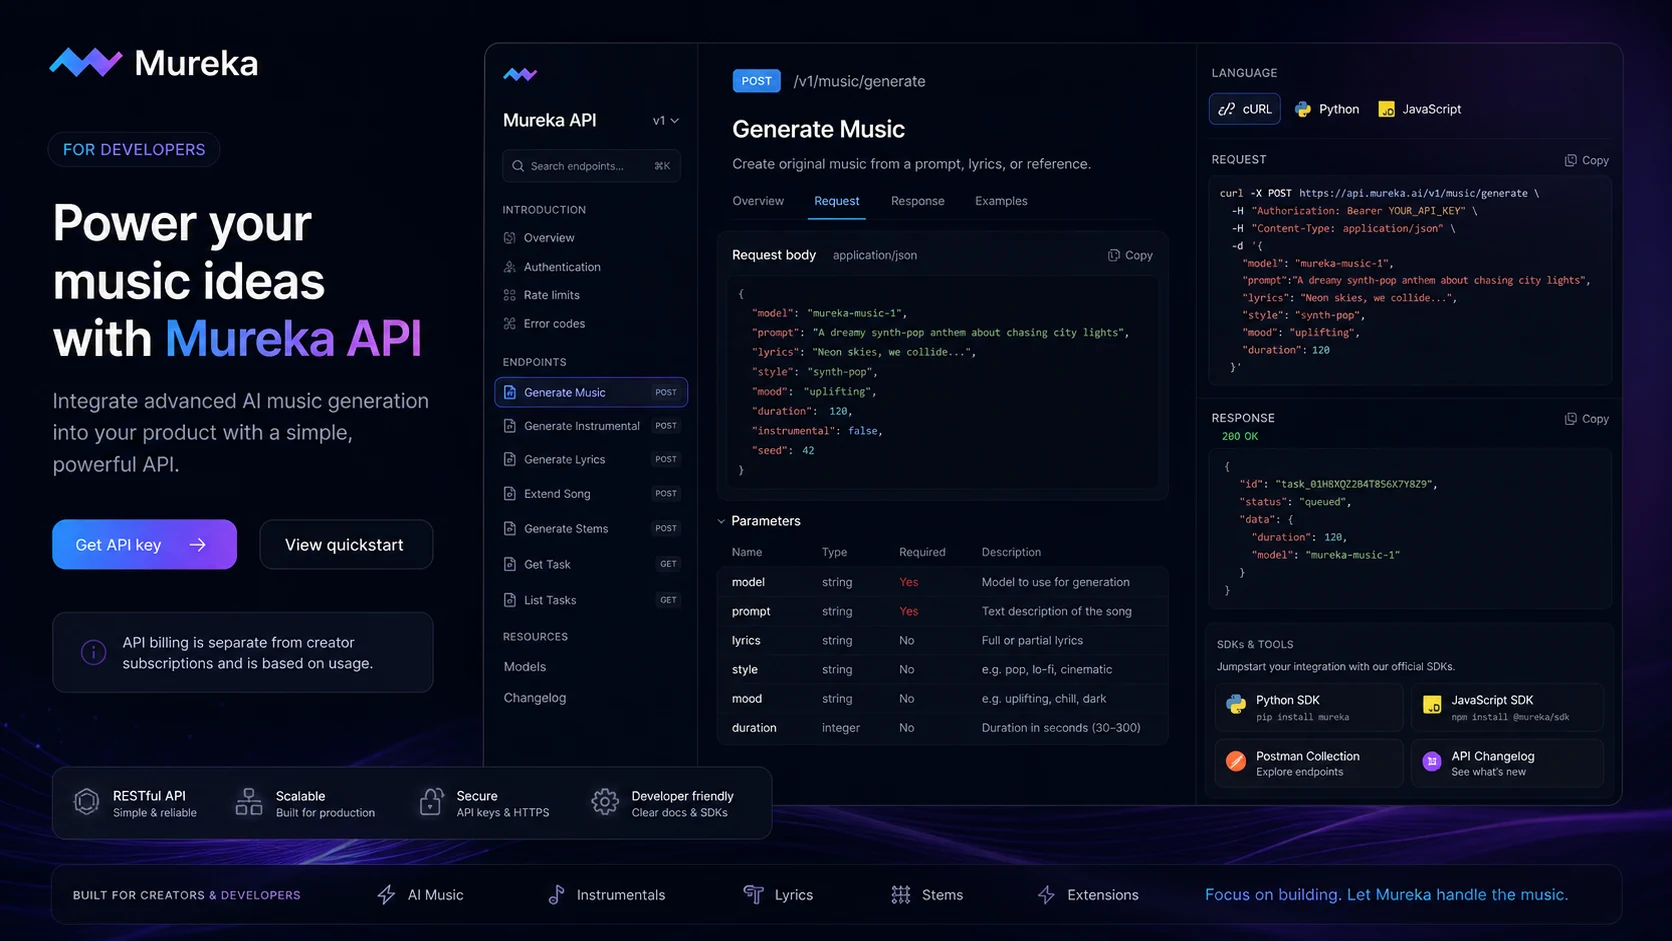Select Generate Music endpoint in sidebar
This screenshot has width=1672, height=941.
591,392
